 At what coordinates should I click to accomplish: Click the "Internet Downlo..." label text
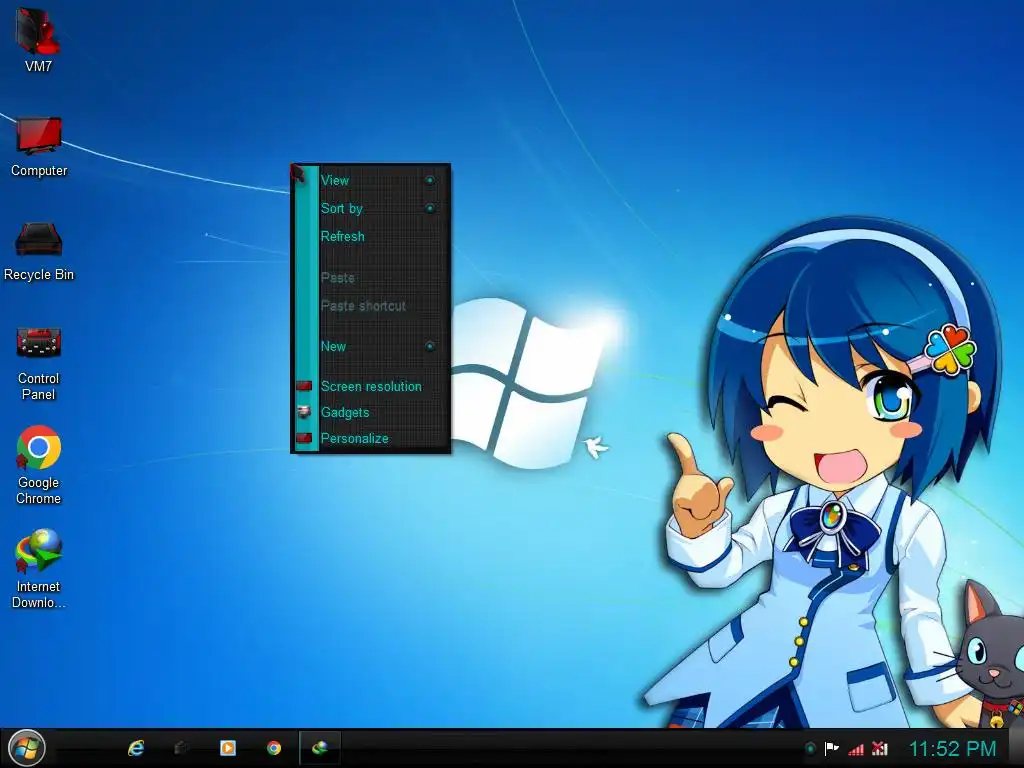coord(39,594)
